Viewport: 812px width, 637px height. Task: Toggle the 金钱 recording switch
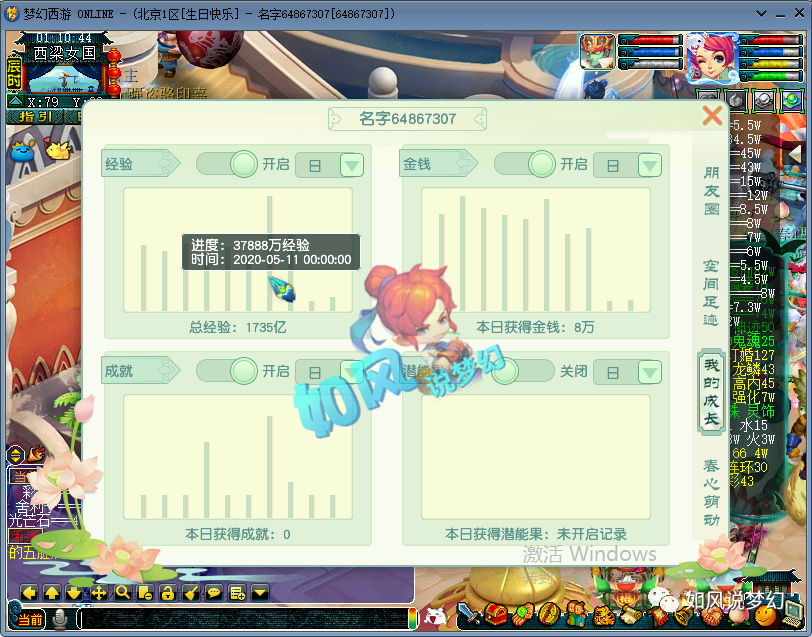pos(525,164)
